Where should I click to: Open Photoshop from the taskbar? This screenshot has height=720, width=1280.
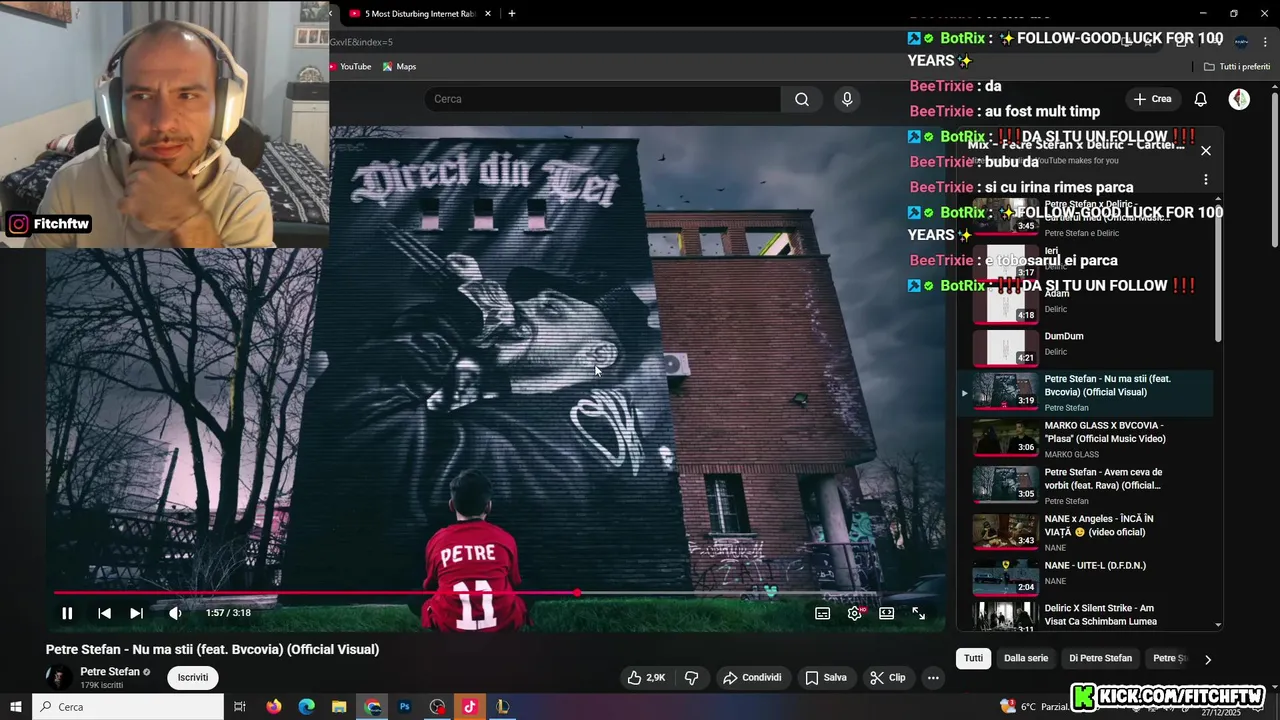click(x=405, y=707)
